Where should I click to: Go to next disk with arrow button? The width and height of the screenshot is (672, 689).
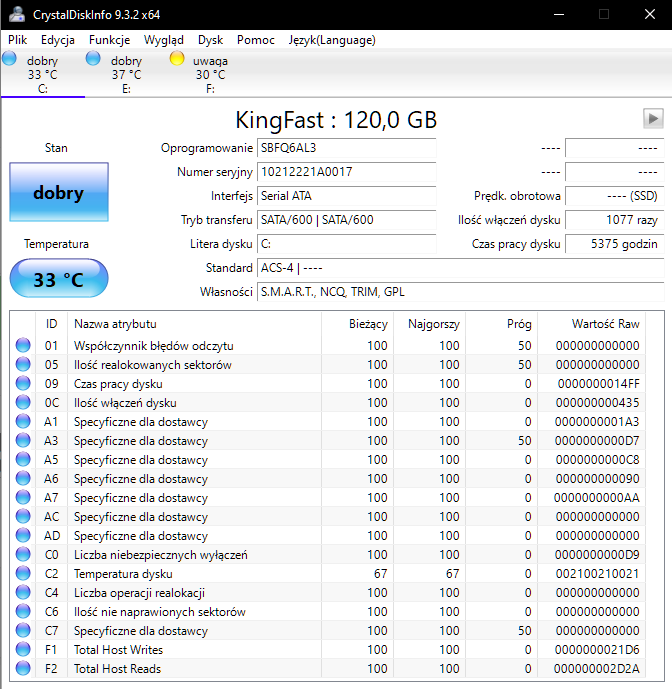(x=653, y=119)
